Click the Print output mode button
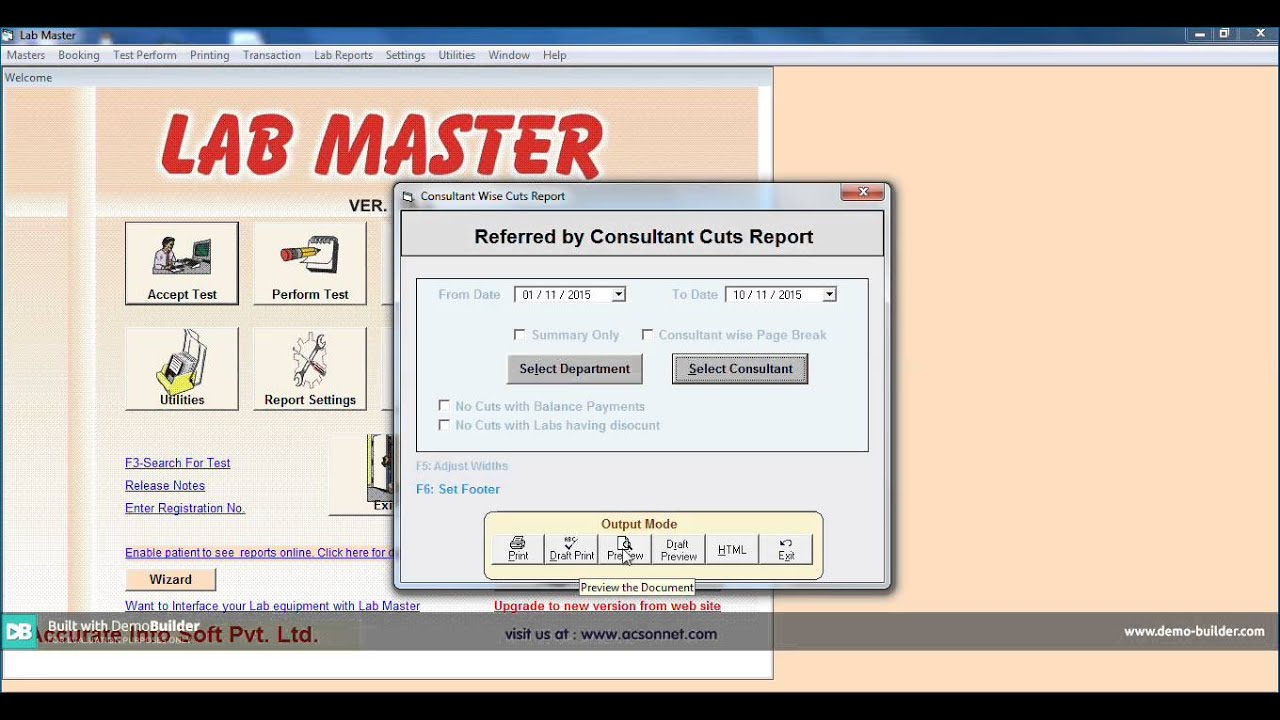The width and height of the screenshot is (1280, 720). [518, 549]
